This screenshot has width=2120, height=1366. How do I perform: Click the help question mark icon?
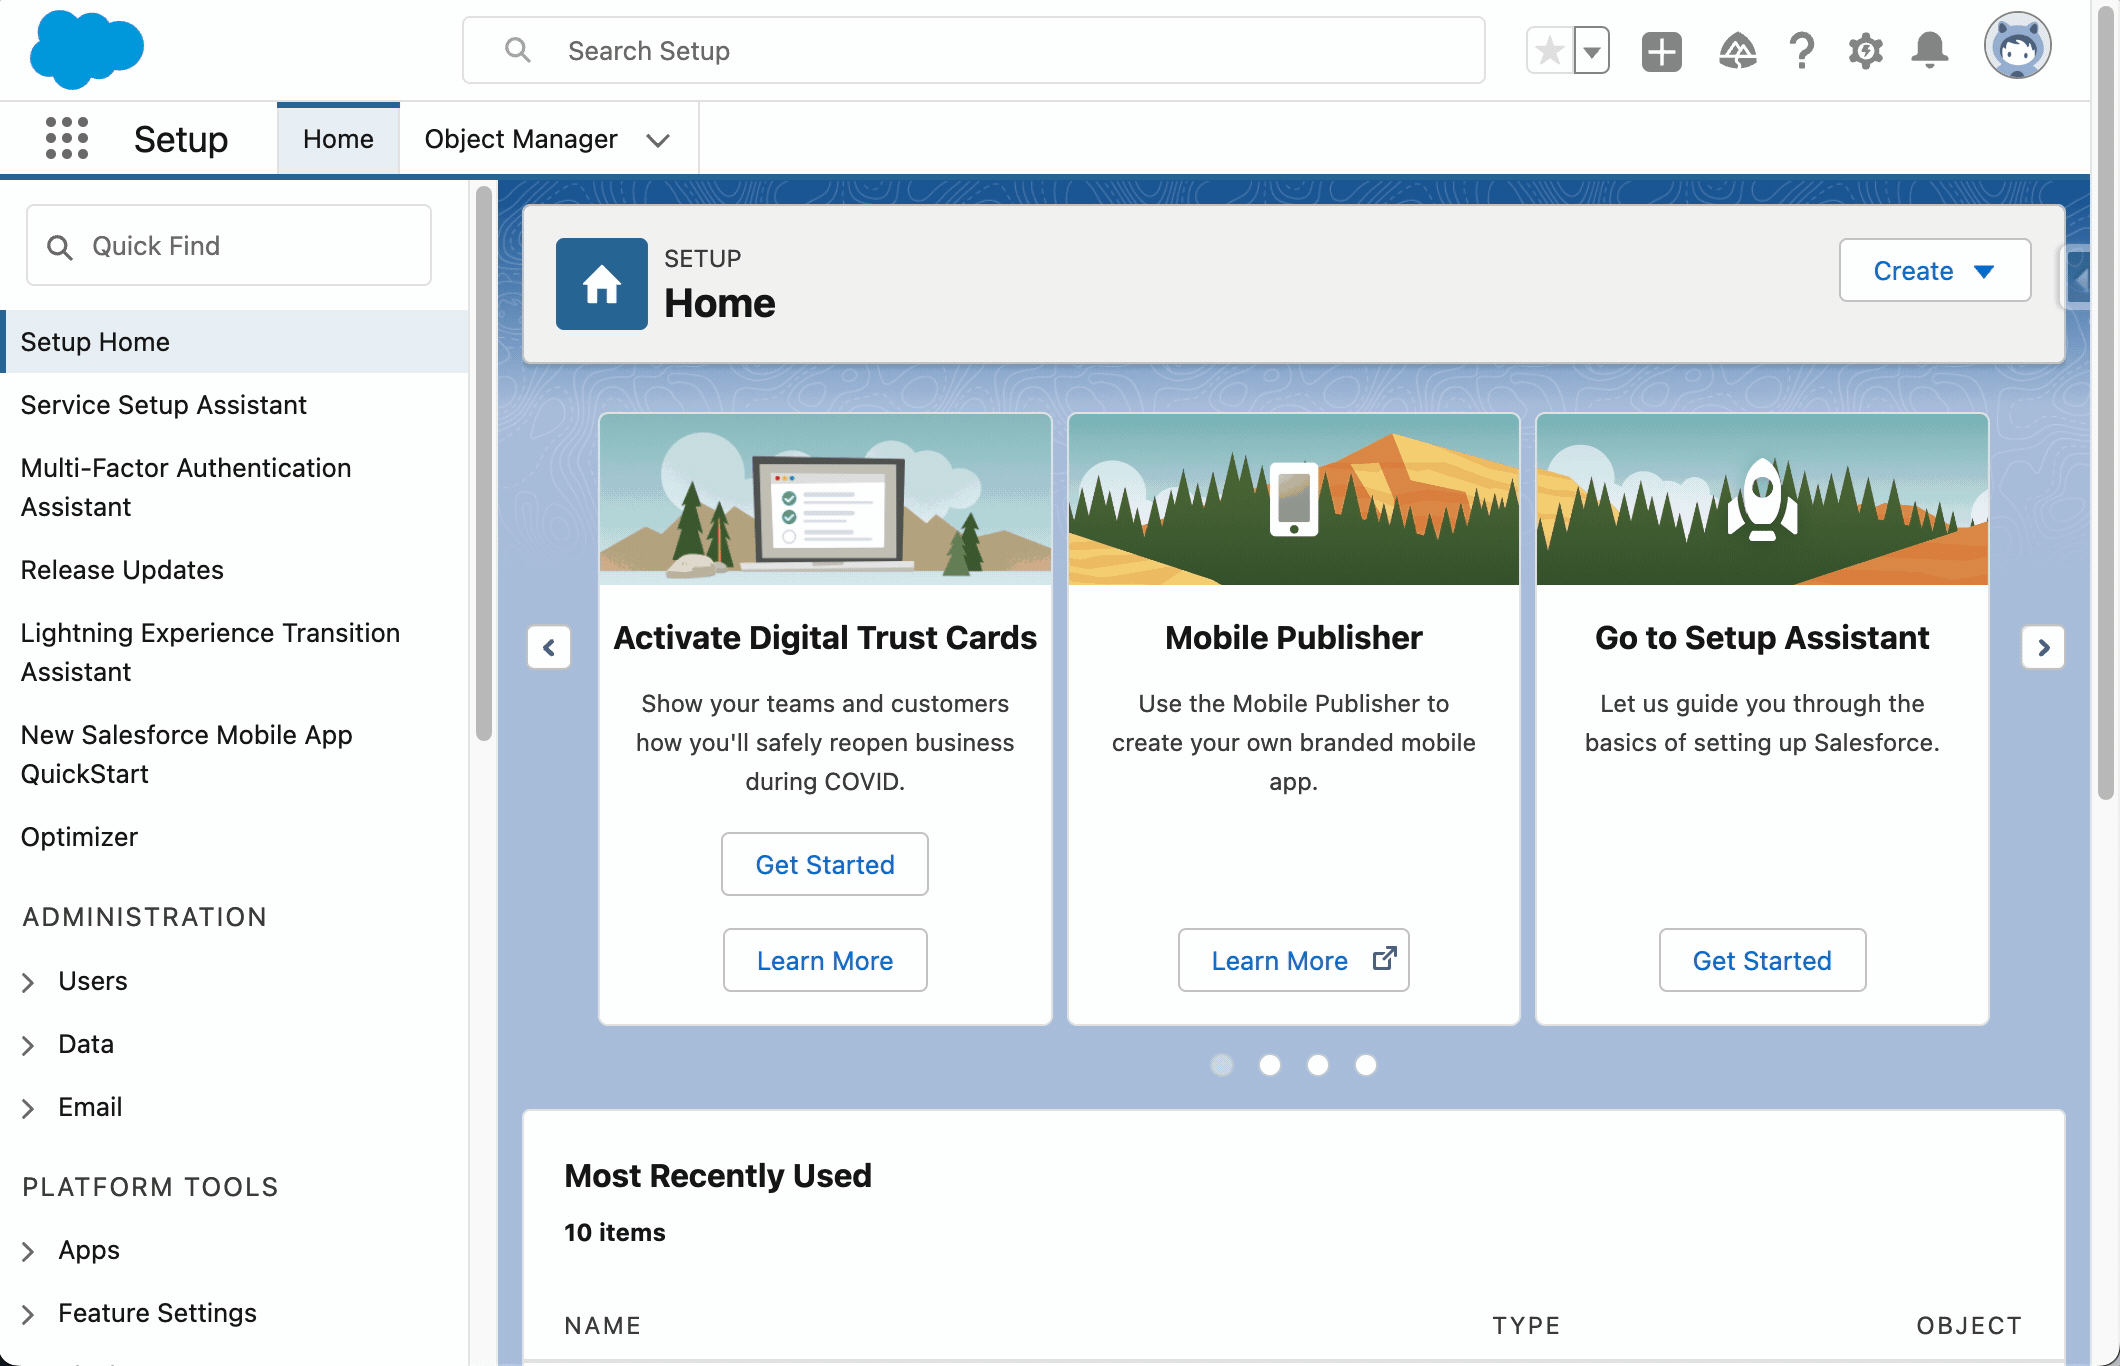click(x=1797, y=49)
